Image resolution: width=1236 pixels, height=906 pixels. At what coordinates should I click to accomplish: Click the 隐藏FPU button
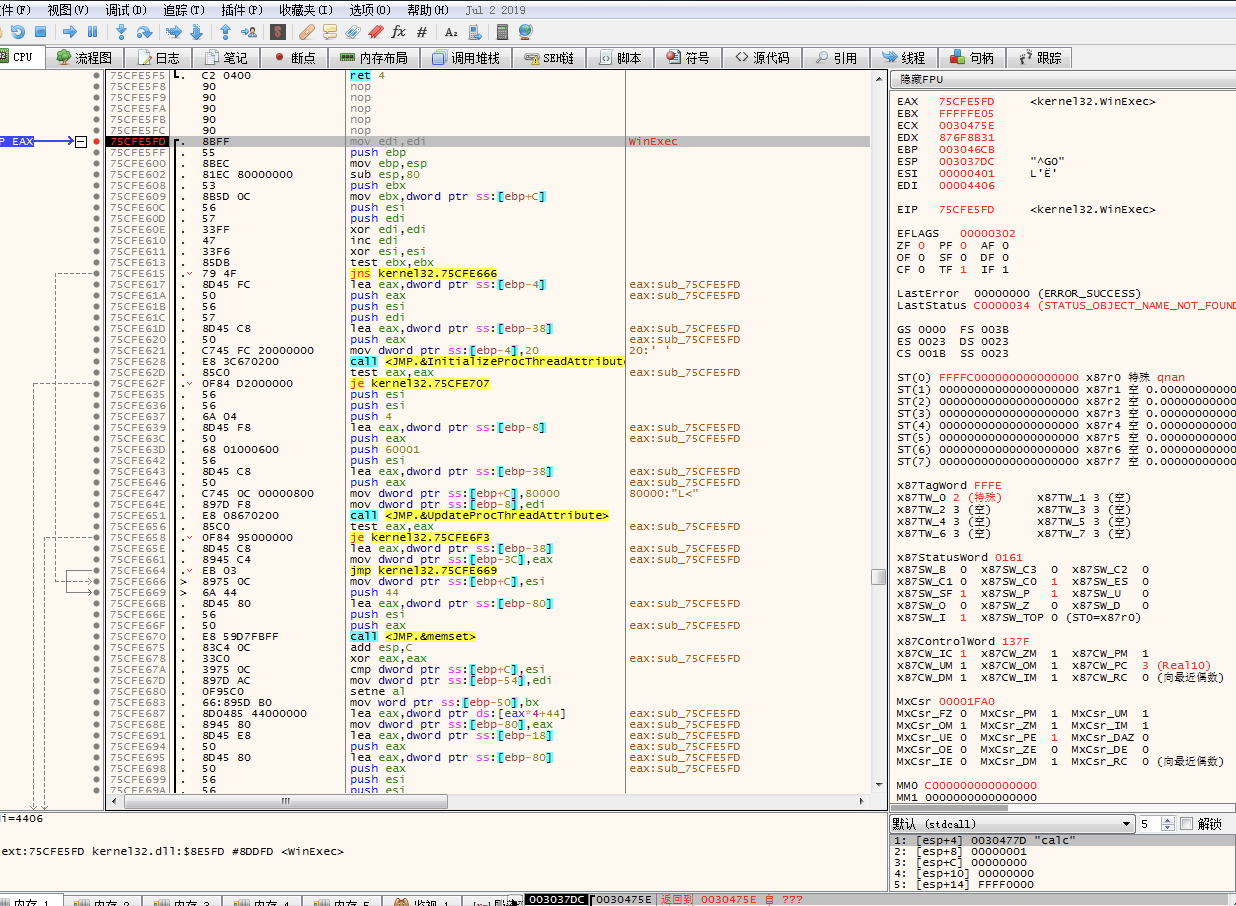[922, 79]
